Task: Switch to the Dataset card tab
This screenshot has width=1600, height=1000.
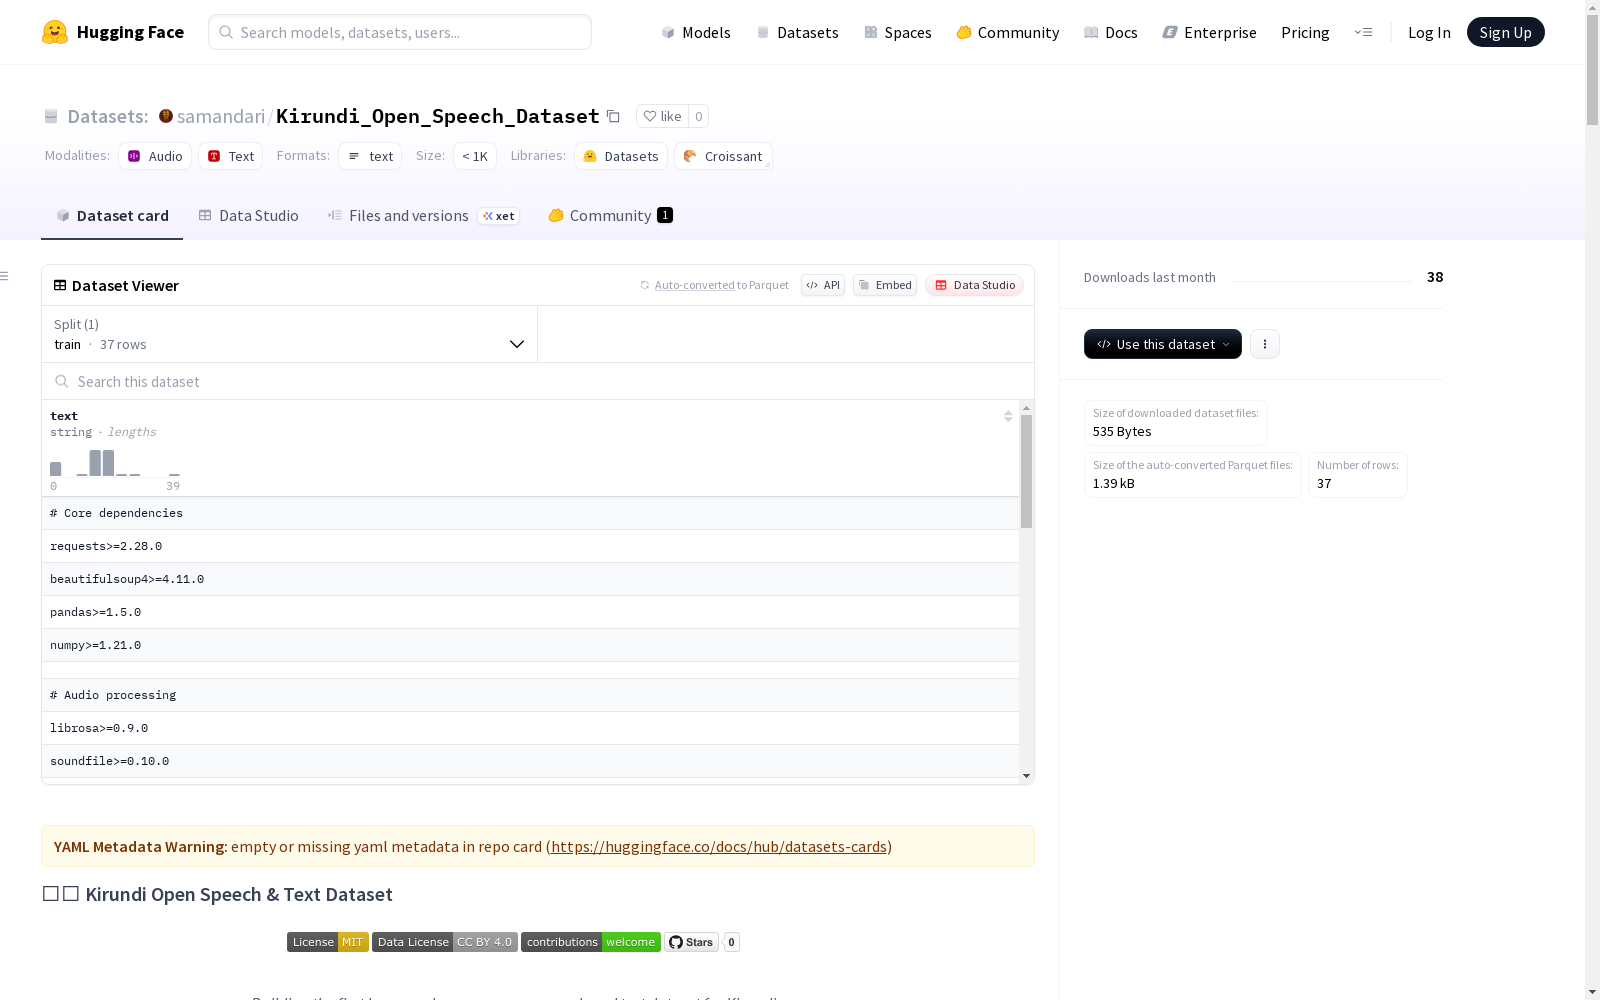Action: point(112,215)
